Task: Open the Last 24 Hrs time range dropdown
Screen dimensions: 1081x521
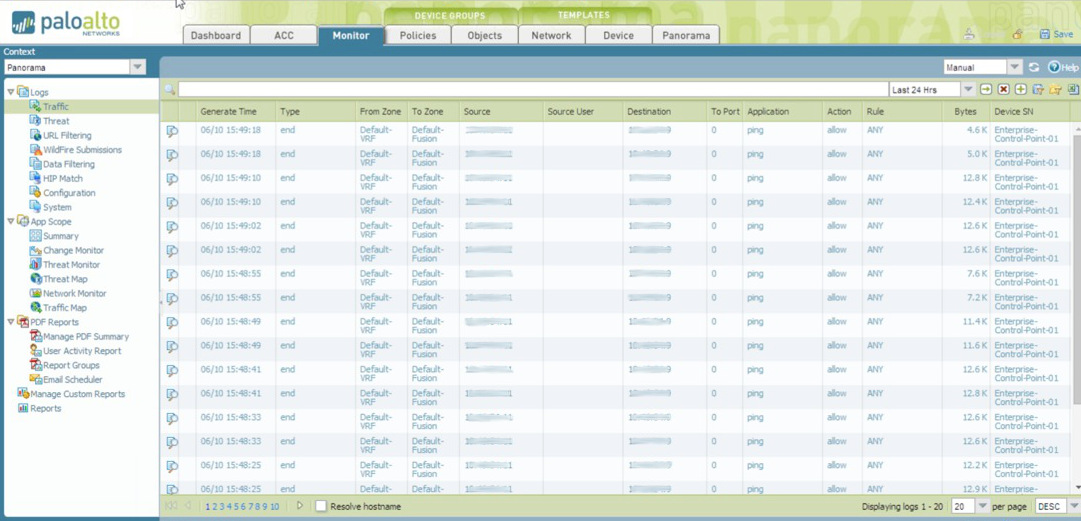Action: [x=967, y=90]
